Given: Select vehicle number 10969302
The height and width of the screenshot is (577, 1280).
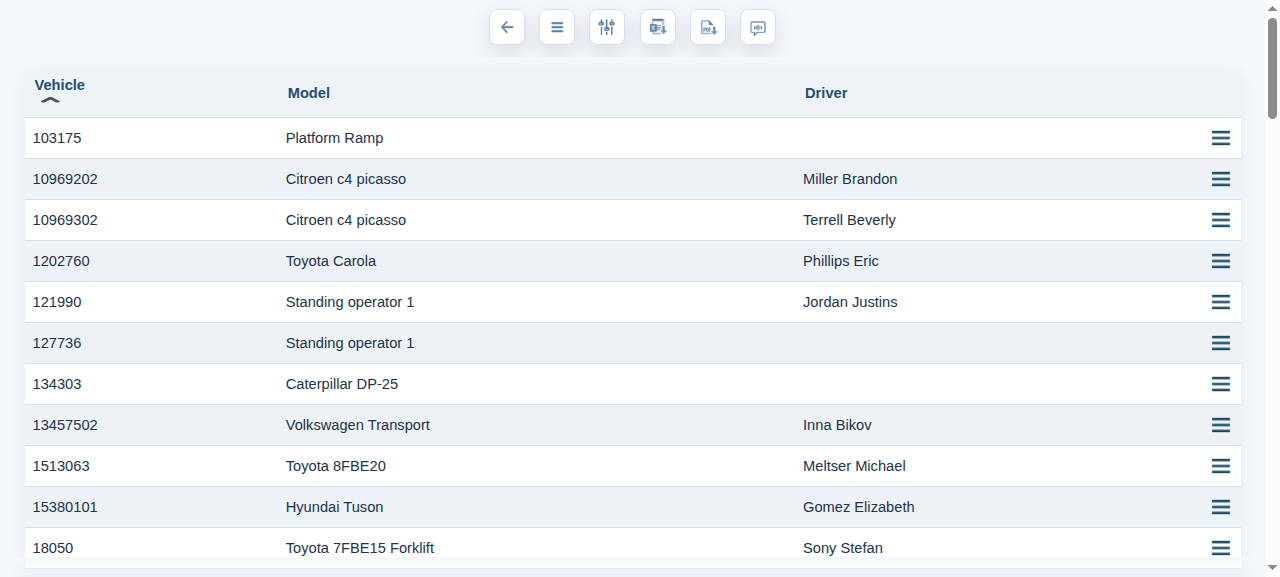Looking at the screenshot, I should [x=65, y=220].
